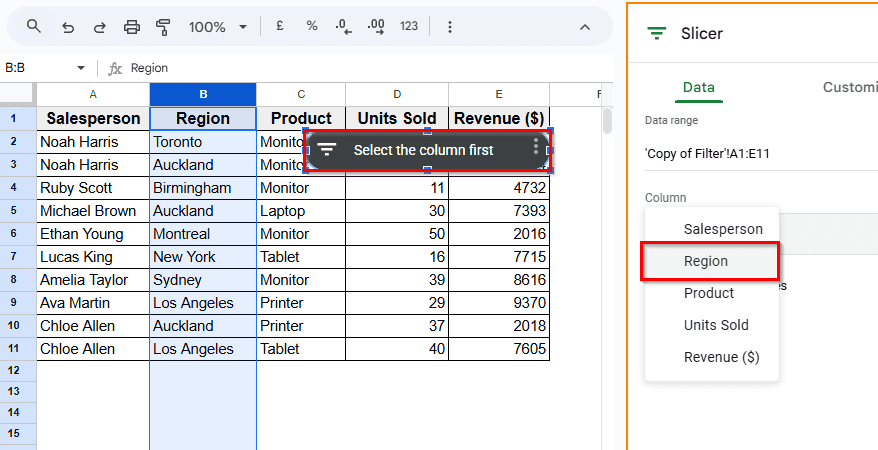Click the search magnifier icon in toolbar
Viewport: 878px width, 450px height.
(35, 27)
